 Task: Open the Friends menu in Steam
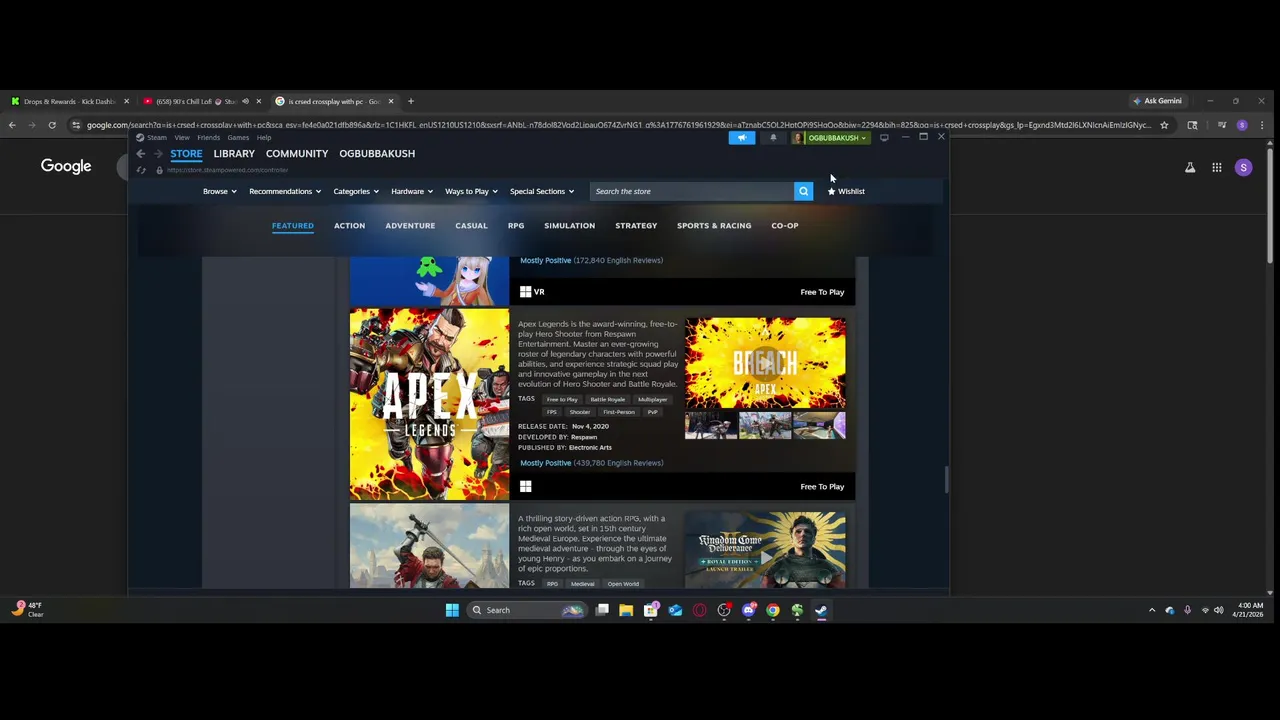(x=208, y=138)
